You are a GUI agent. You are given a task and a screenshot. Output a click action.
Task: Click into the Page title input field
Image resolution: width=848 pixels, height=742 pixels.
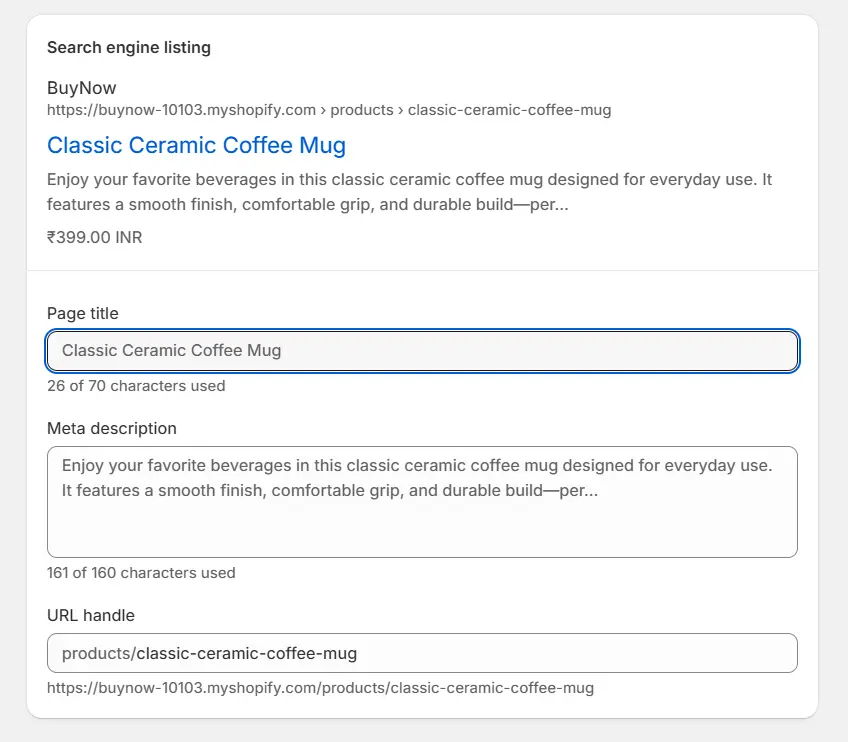tap(421, 351)
